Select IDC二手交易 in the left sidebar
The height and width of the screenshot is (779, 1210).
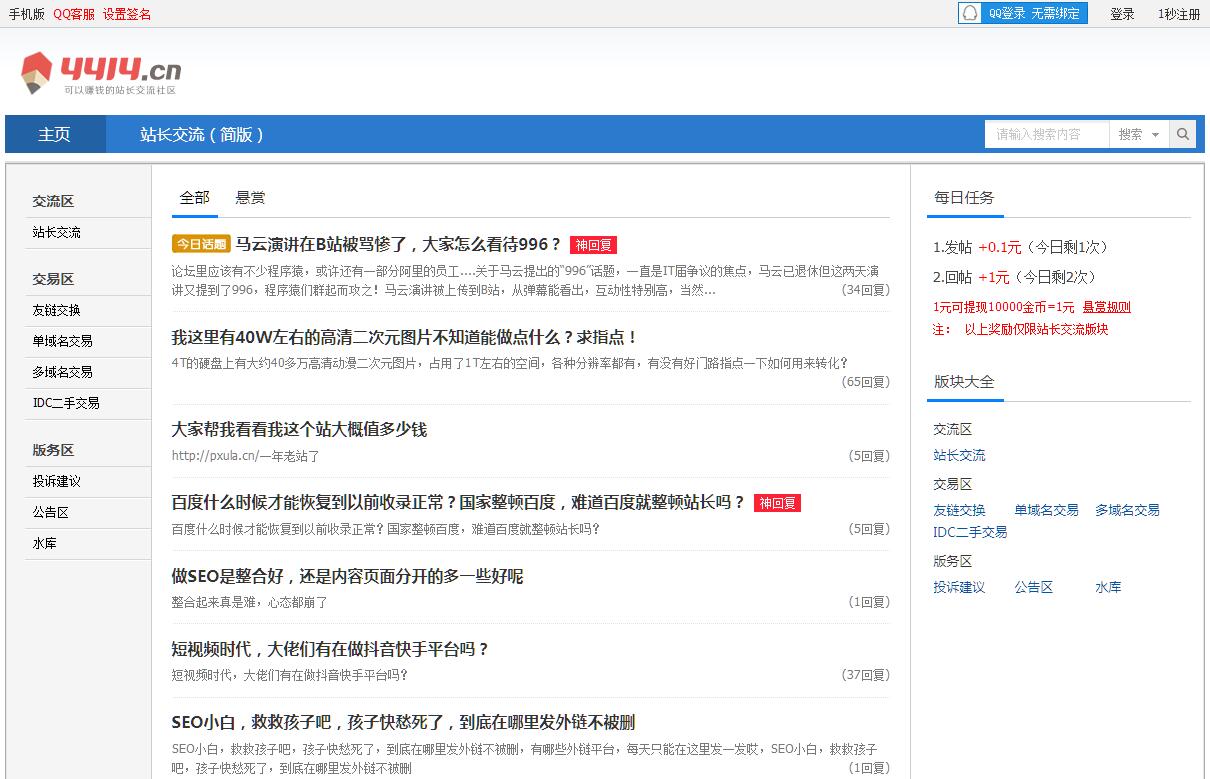tap(66, 403)
